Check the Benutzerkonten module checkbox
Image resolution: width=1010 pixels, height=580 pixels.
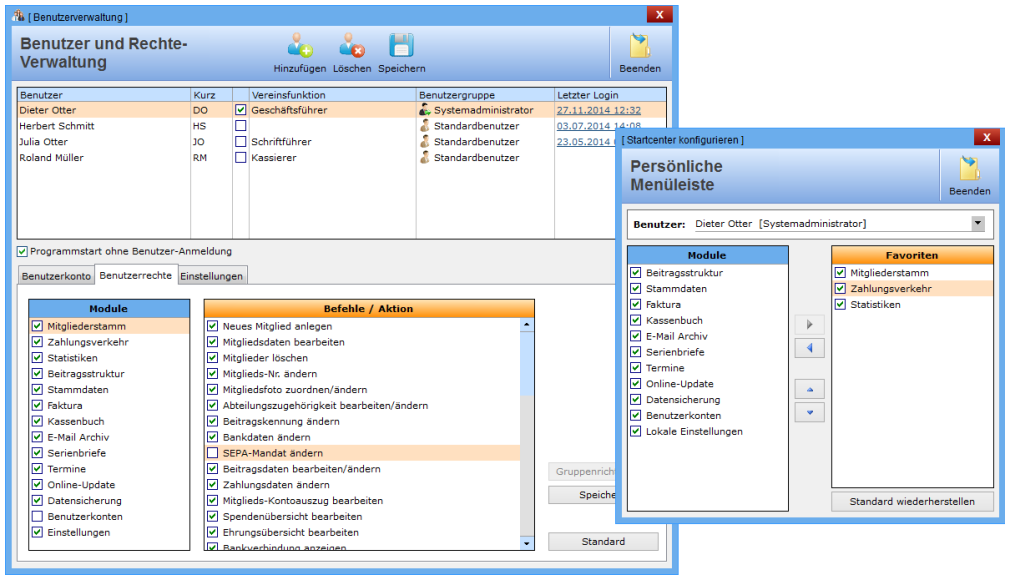click(x=37, y=517)
